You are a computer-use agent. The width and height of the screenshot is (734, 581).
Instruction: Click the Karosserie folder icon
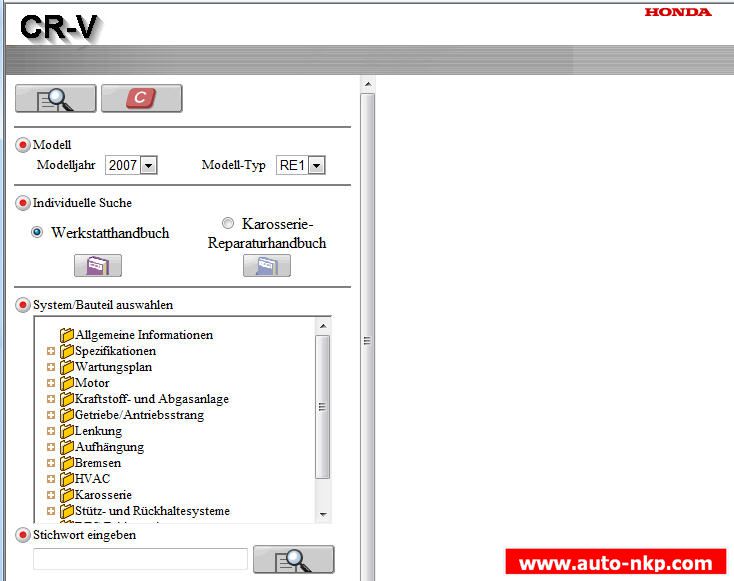click(67, 494)
